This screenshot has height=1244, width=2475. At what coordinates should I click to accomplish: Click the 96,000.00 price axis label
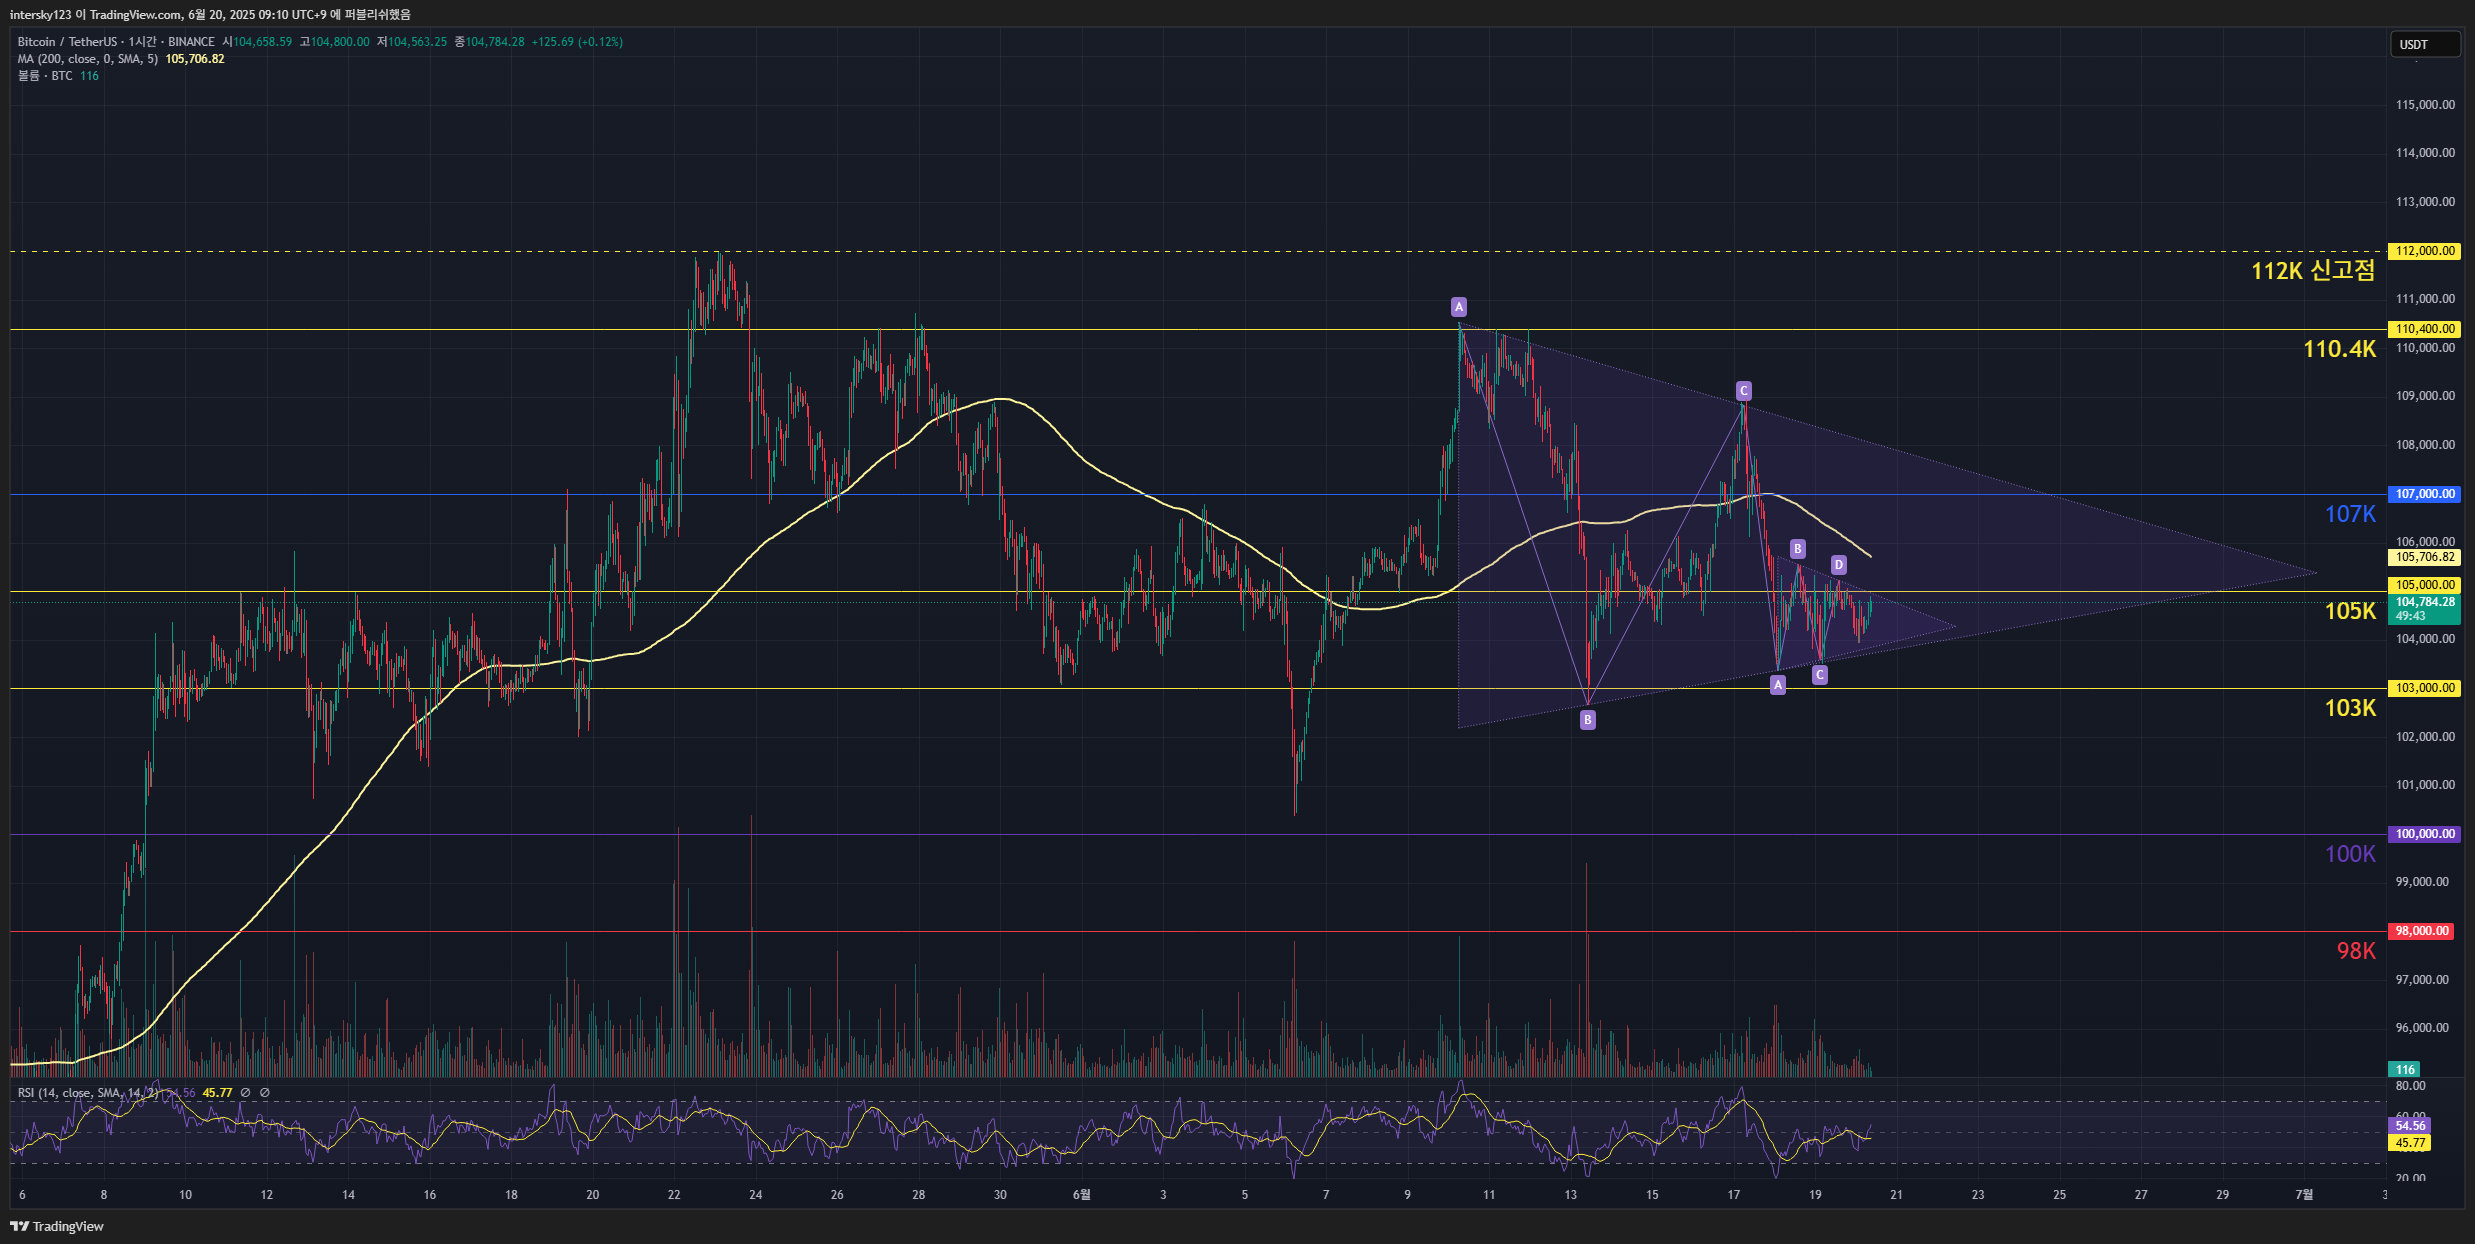tap(2424, 1028)
